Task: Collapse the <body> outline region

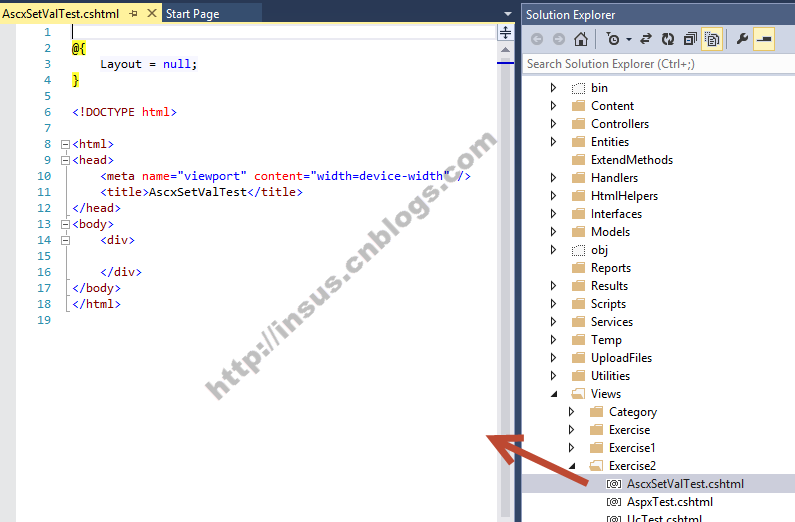Action: pyautogui.click(x=65, y=225)
